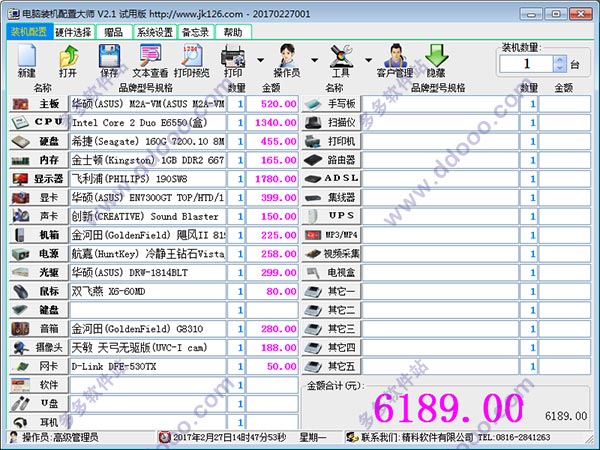Select the 主板 motherboard component button

(x=39, y=104)
